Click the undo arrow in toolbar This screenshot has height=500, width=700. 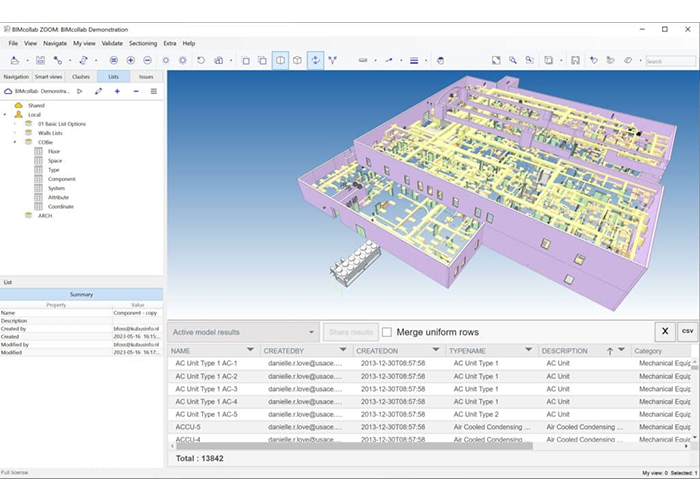coord(201,61)
